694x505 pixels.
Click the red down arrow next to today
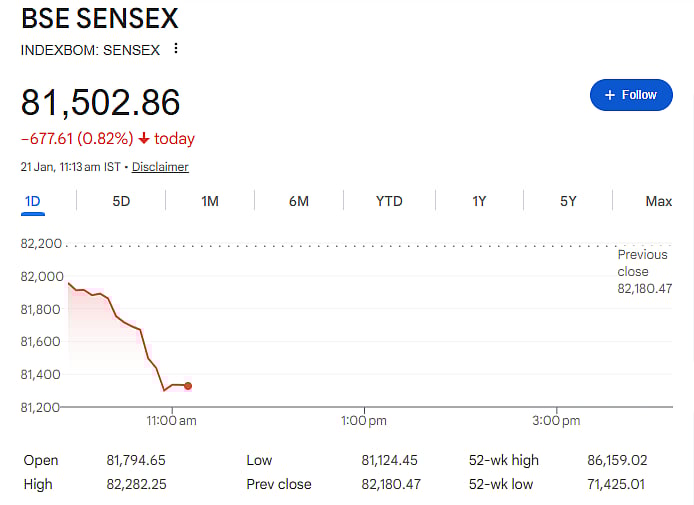(144, 139)
